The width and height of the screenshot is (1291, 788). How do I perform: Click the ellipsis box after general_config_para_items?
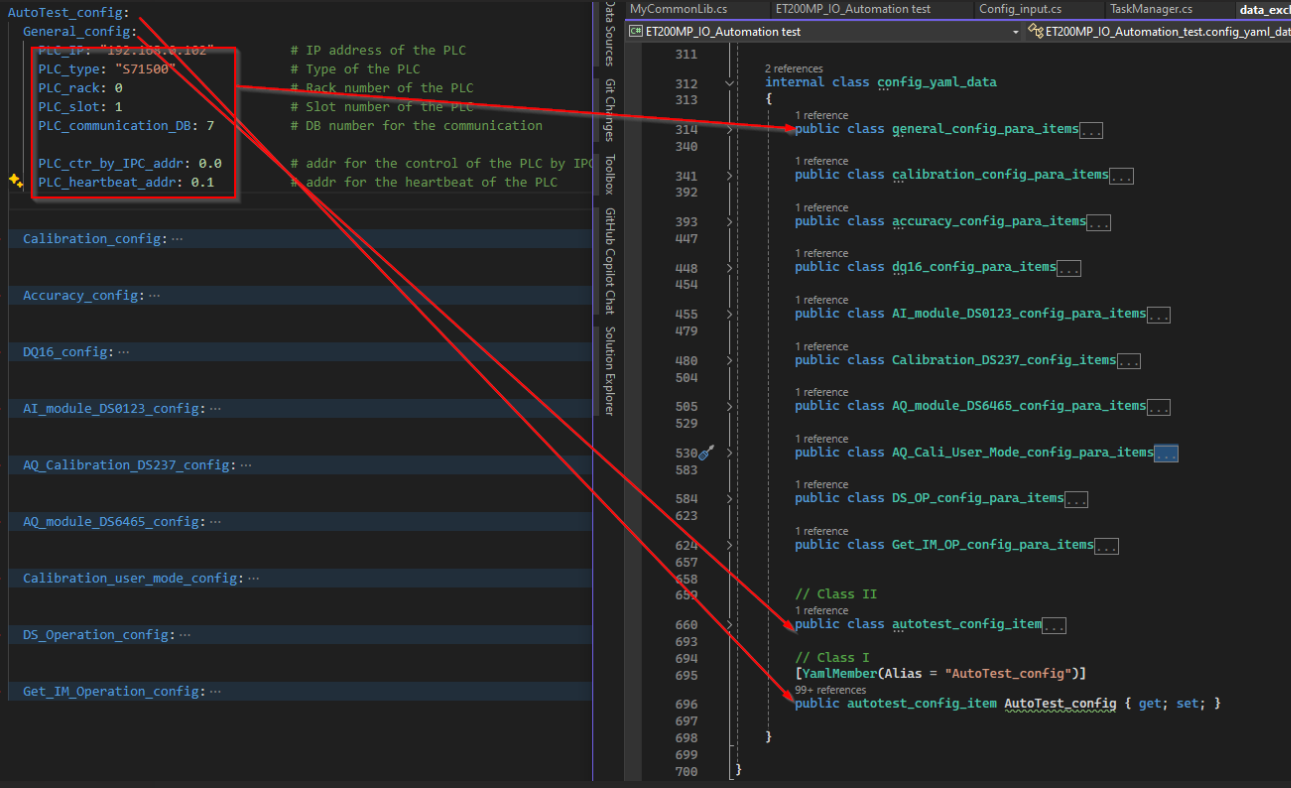pyautogui.click(x=1091, y=130)
